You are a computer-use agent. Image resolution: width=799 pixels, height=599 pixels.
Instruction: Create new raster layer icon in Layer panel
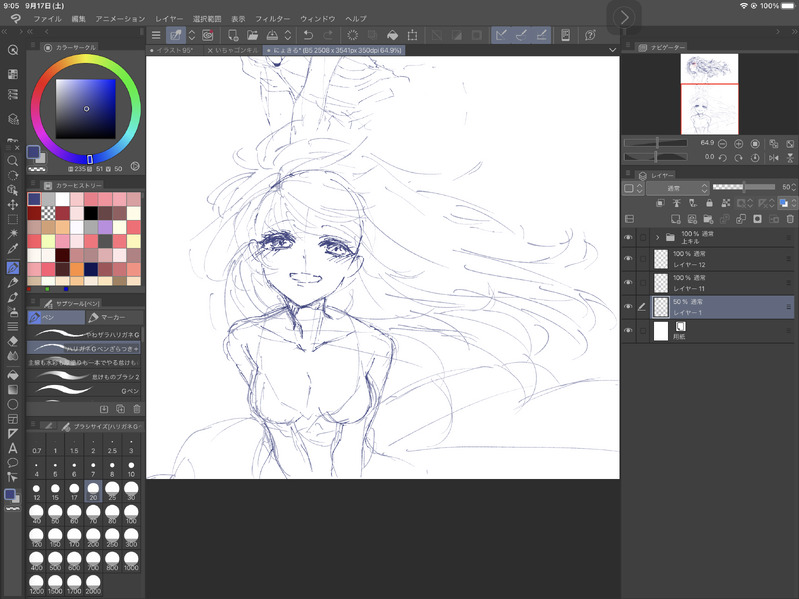pos(676,219)
